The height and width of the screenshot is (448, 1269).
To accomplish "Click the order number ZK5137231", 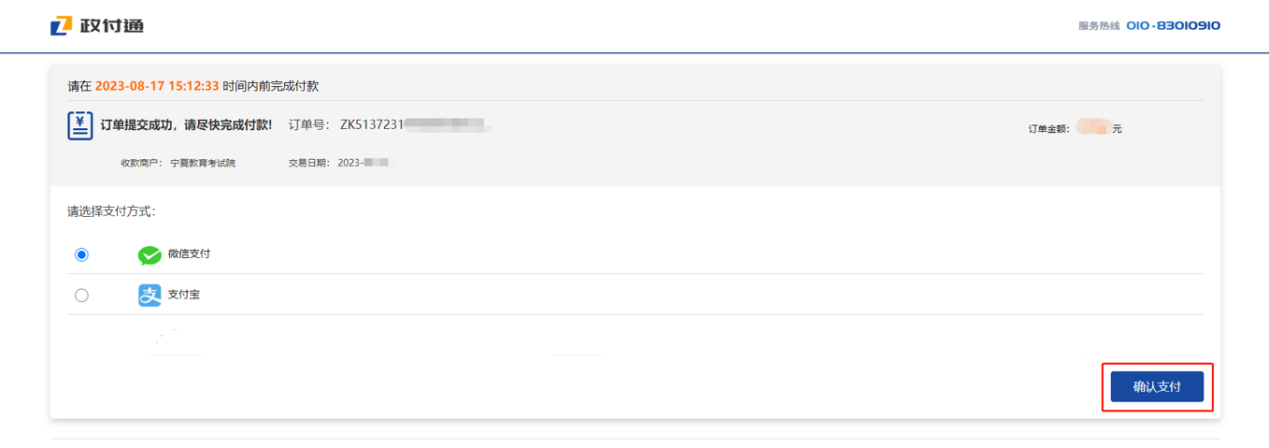I will coord(372,125).
